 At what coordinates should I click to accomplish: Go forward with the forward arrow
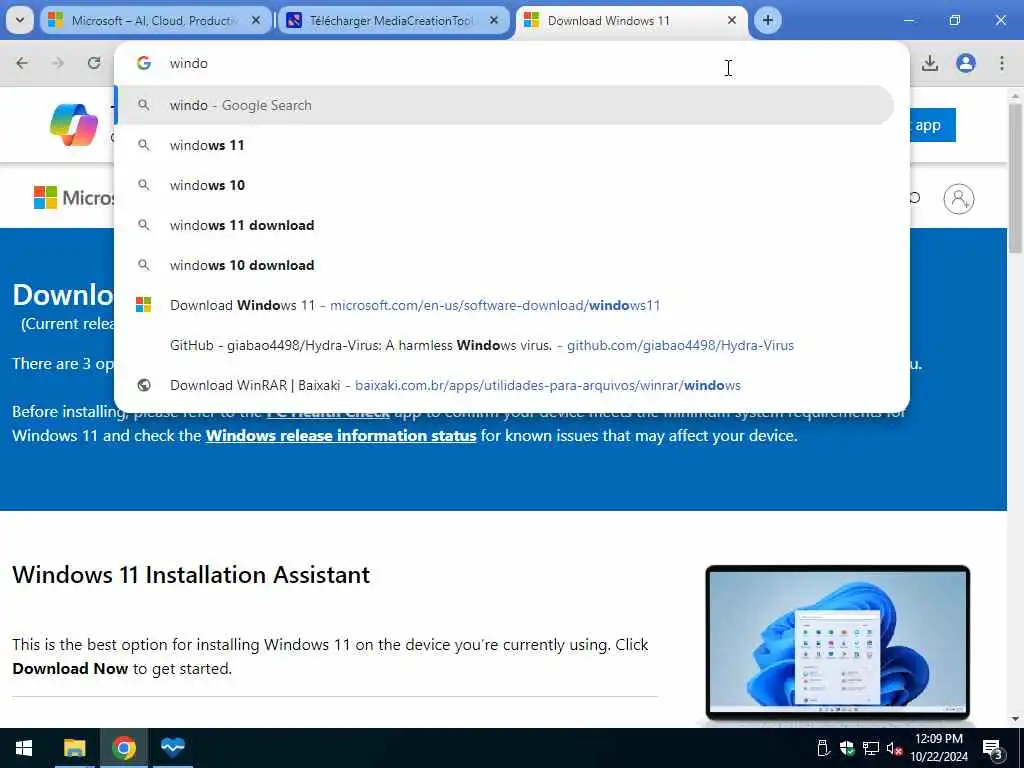pyautogui.click(x=58, y=63)
